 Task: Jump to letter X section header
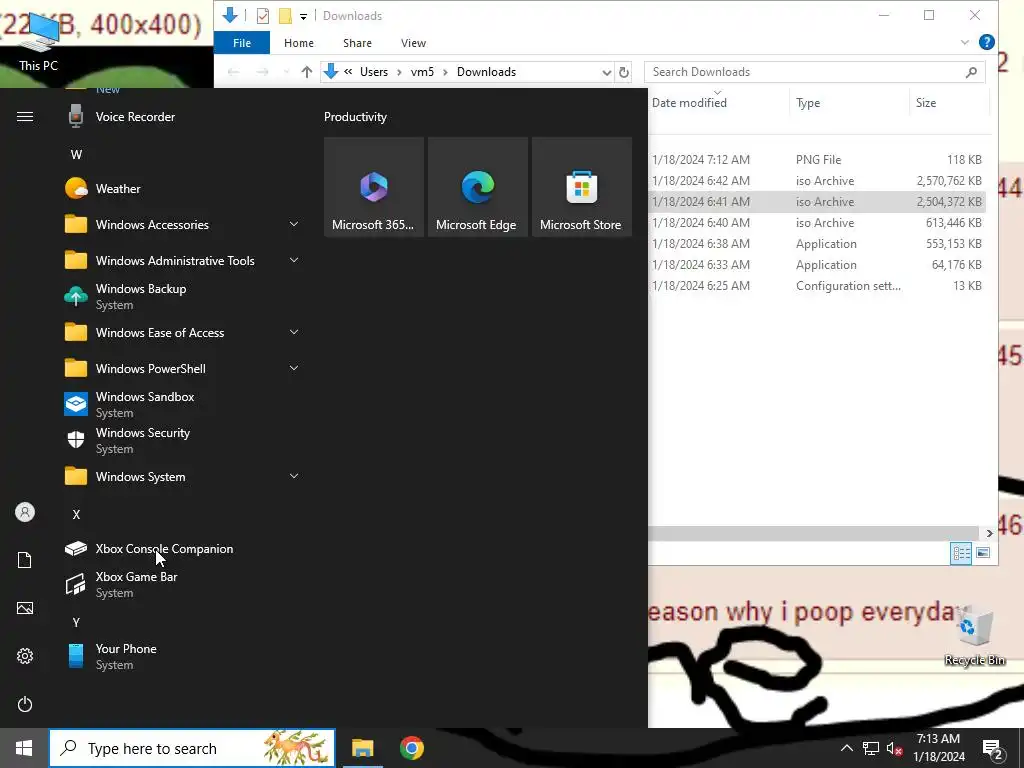tap(76, 515)
